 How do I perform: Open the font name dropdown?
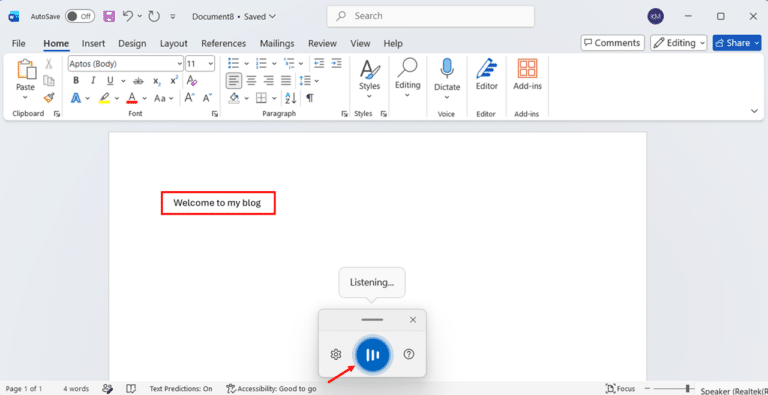click(x=179, y=64)
